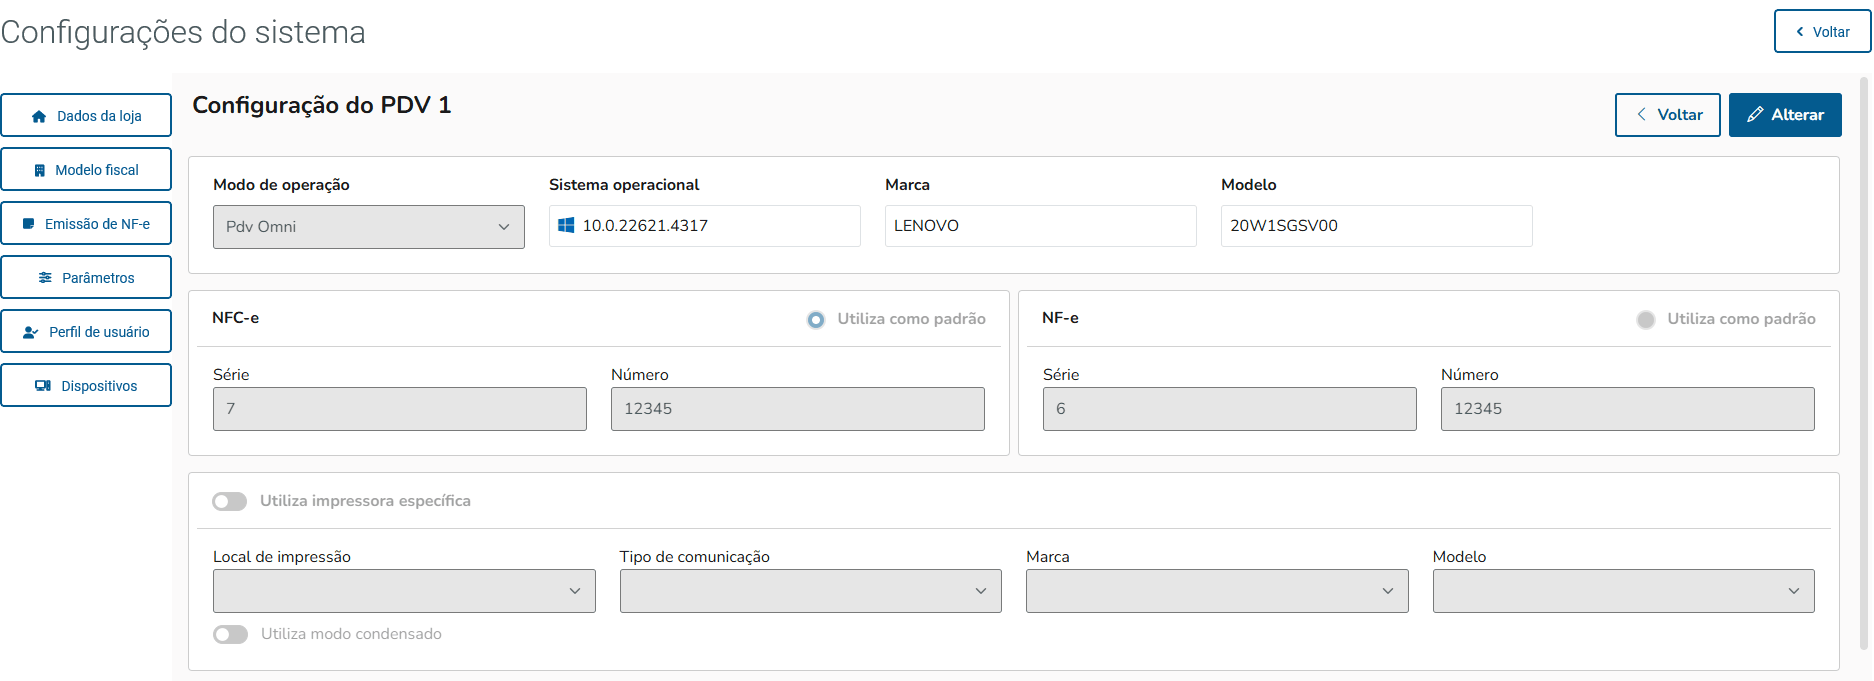Click the pencil icon on Alterar
1874x681 pixels.
click(1755, 115)
